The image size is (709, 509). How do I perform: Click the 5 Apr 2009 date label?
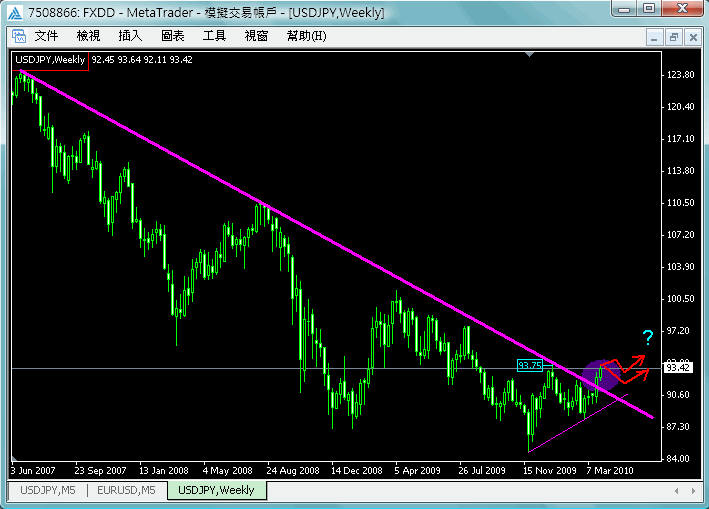pyautogui.click(x=417, y=471)
